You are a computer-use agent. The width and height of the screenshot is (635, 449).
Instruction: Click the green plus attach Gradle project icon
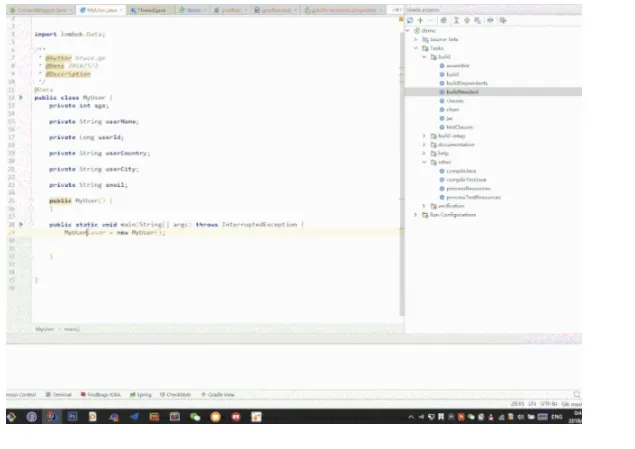pos(420,20)
